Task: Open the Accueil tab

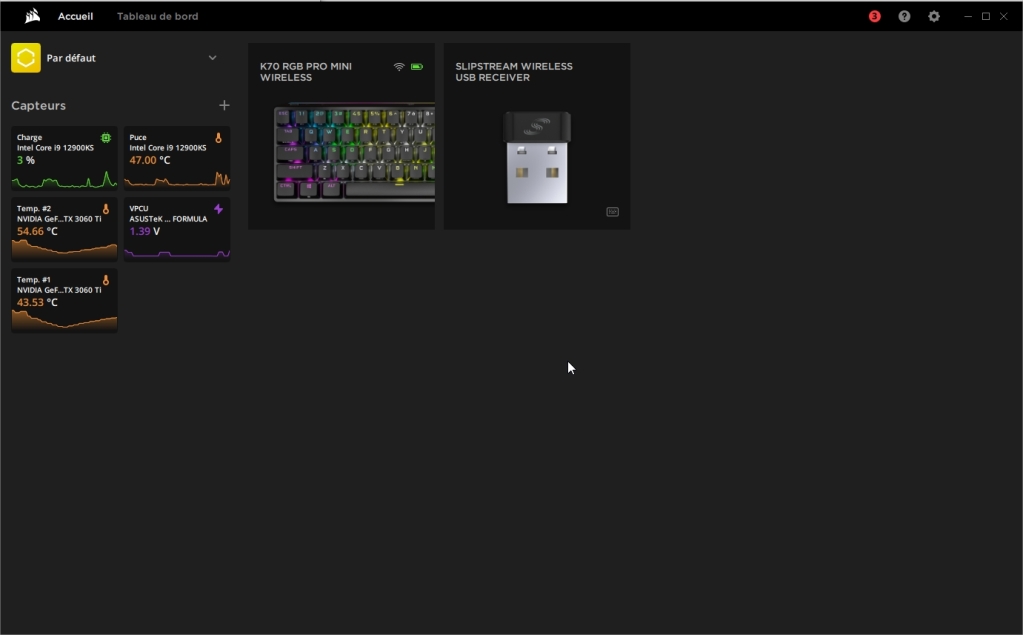Action: point(75,16)
